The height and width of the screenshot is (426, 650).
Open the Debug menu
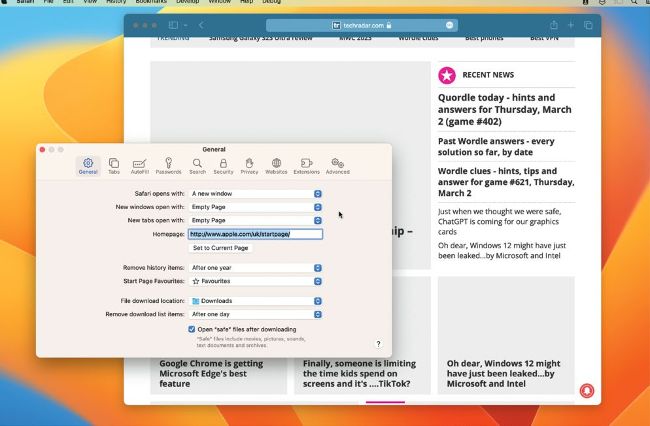[x=272, y=2]
